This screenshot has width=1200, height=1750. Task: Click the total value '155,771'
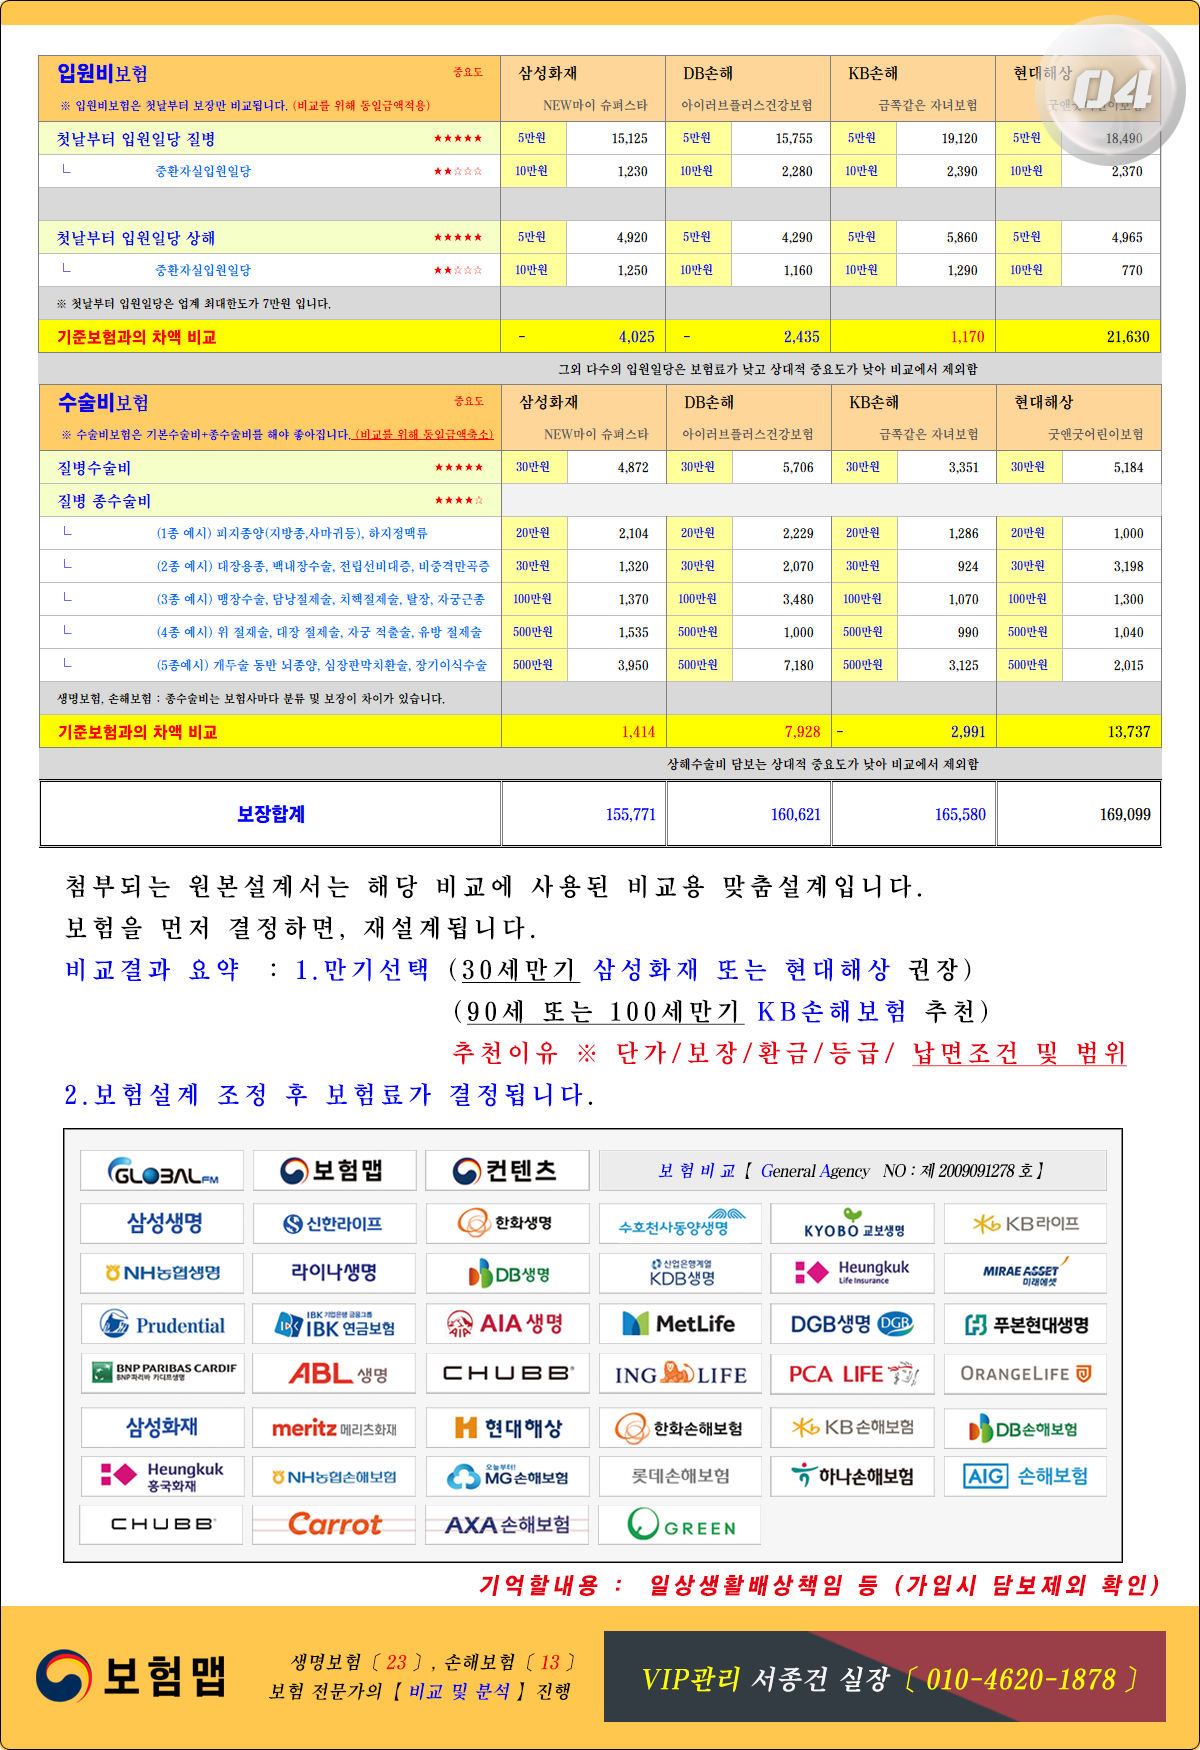[x=630, y=814]
